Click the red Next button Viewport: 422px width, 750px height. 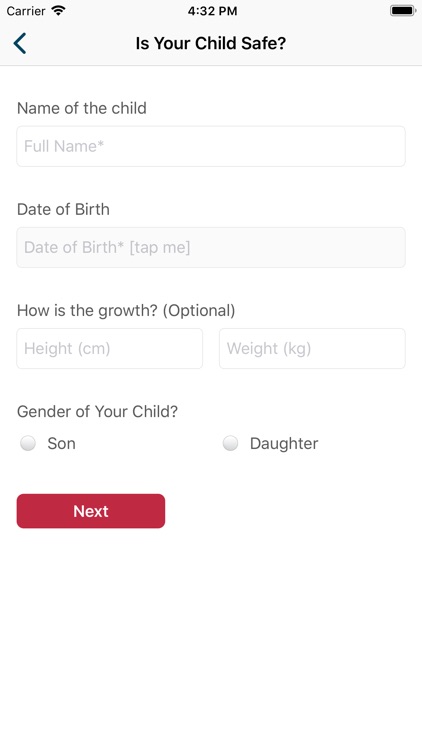[x=91, y=511]
